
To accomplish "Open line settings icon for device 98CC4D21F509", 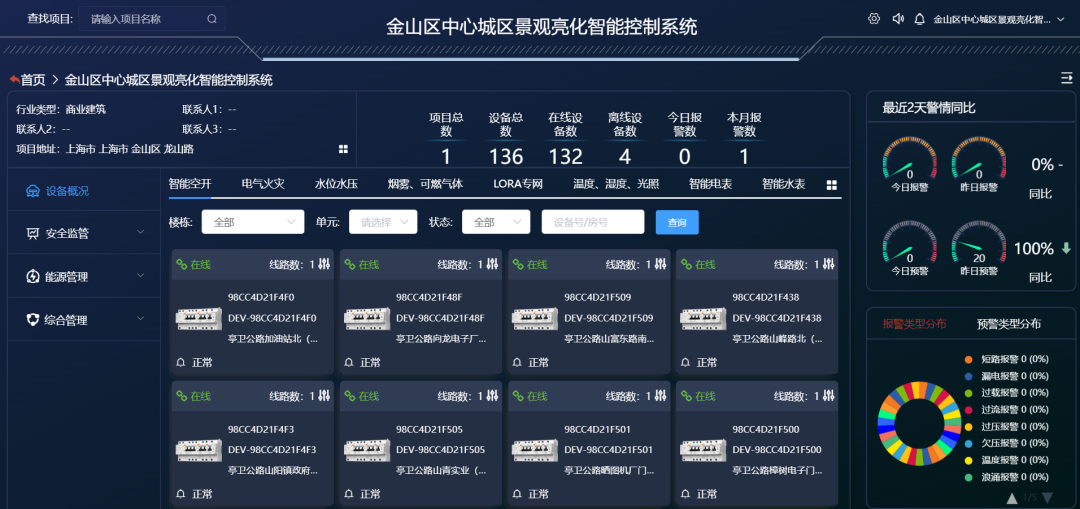I will click(x=661, y=264).
